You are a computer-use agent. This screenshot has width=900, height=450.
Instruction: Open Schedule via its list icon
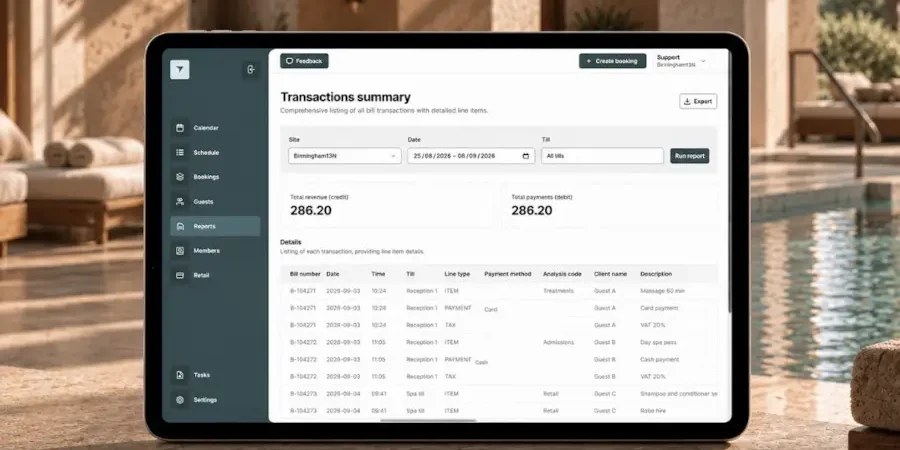pos(180,153)
